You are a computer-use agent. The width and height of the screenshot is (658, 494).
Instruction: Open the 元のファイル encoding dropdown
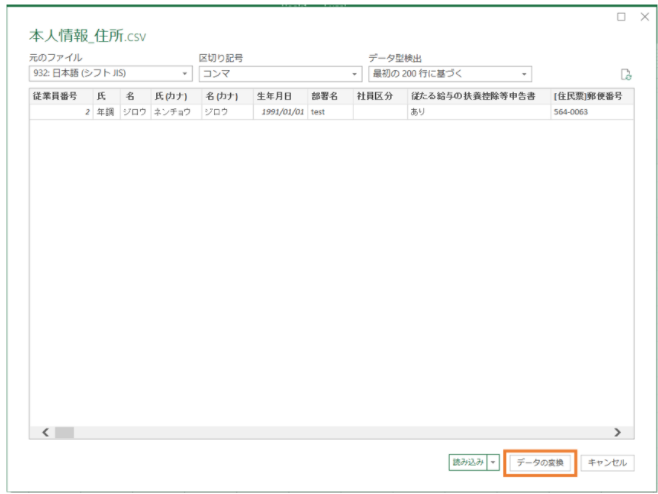click(185, 74)
